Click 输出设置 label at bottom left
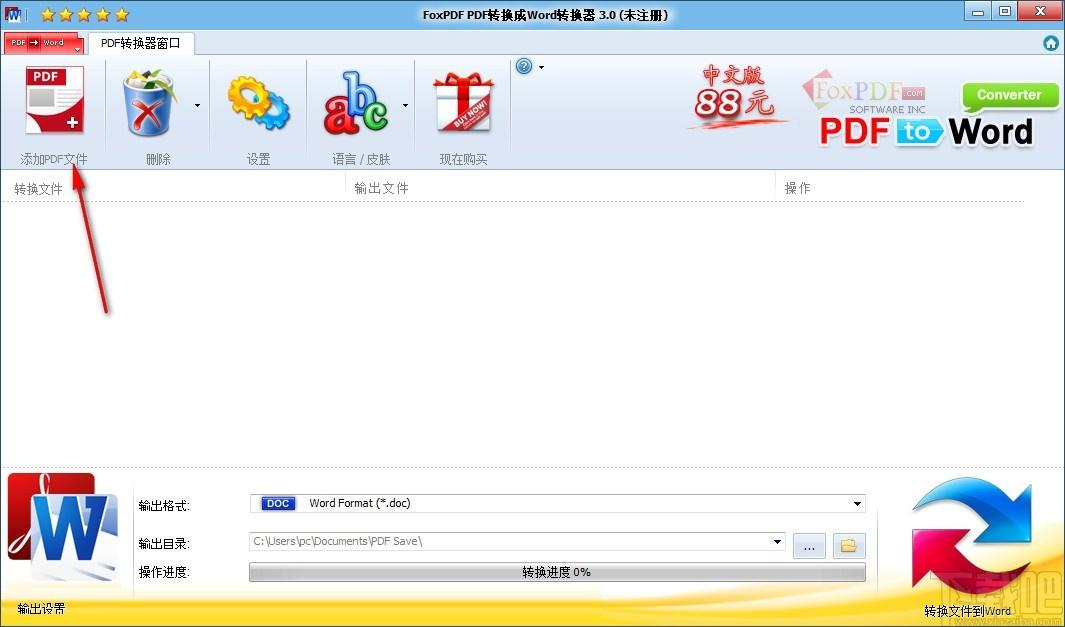Screen dimensions: 1065x627 click(x=41, y=609)
